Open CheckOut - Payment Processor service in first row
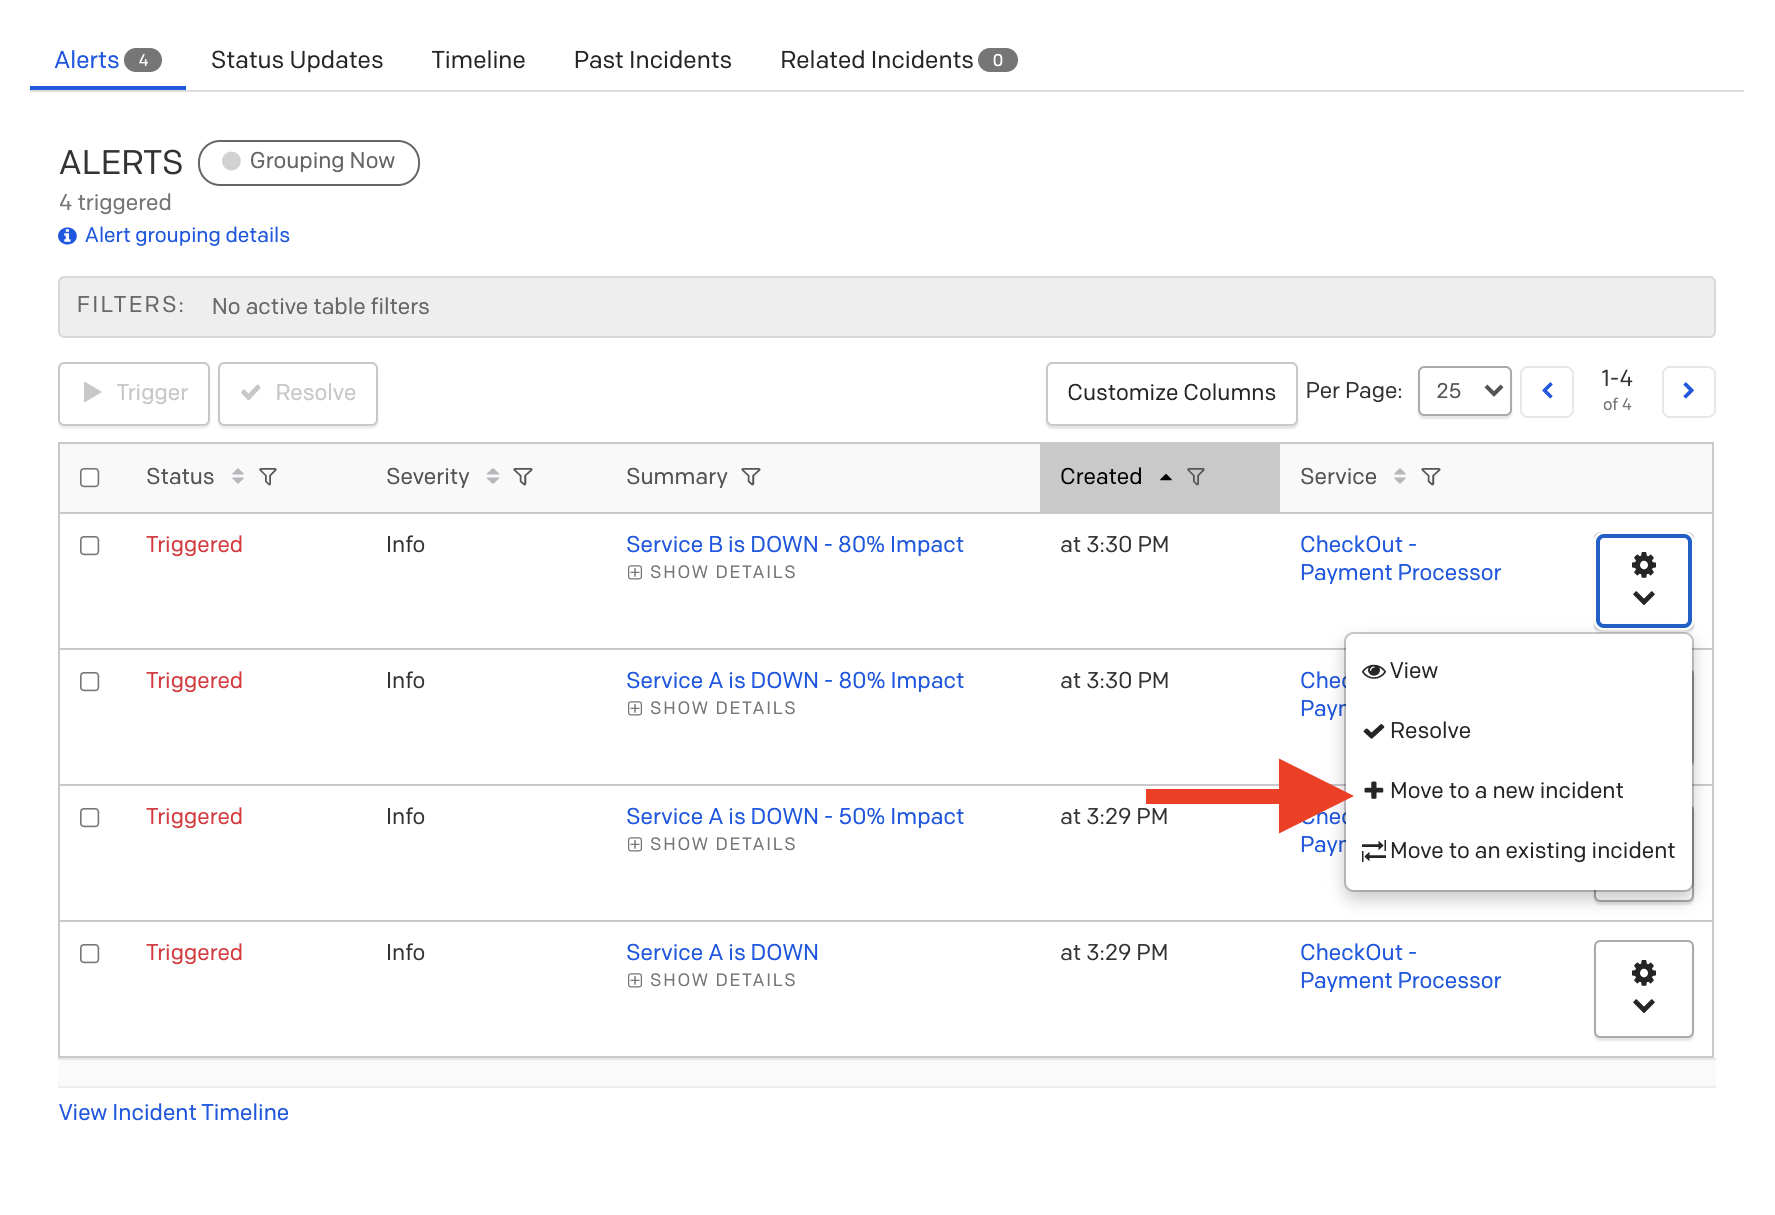Image resolution: width=1775 pixels, height=1215 pixels. 1400,558
